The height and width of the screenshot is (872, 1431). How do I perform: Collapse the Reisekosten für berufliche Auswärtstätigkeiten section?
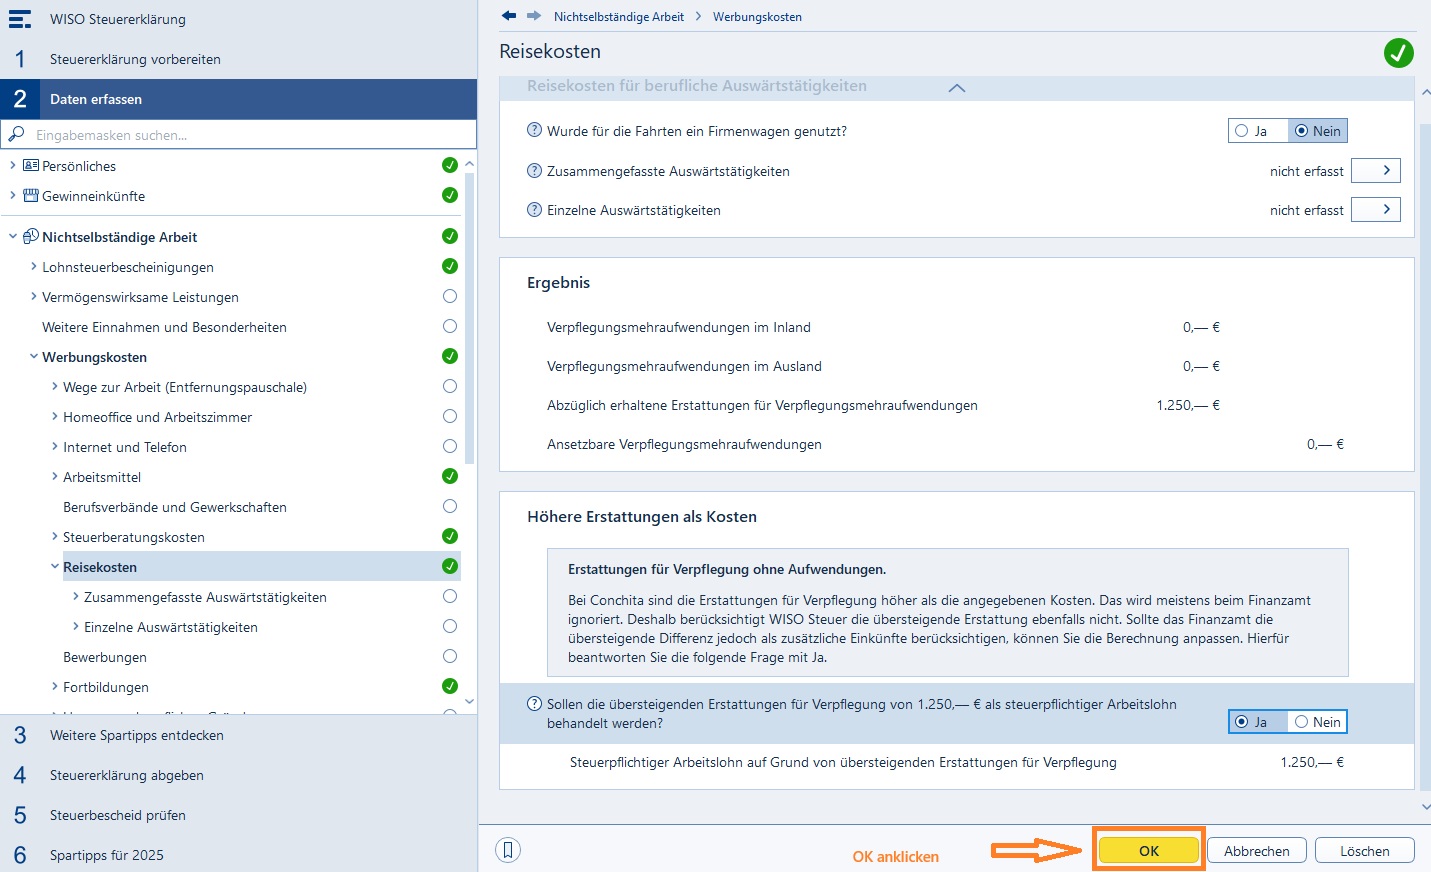tap(956, 87)
